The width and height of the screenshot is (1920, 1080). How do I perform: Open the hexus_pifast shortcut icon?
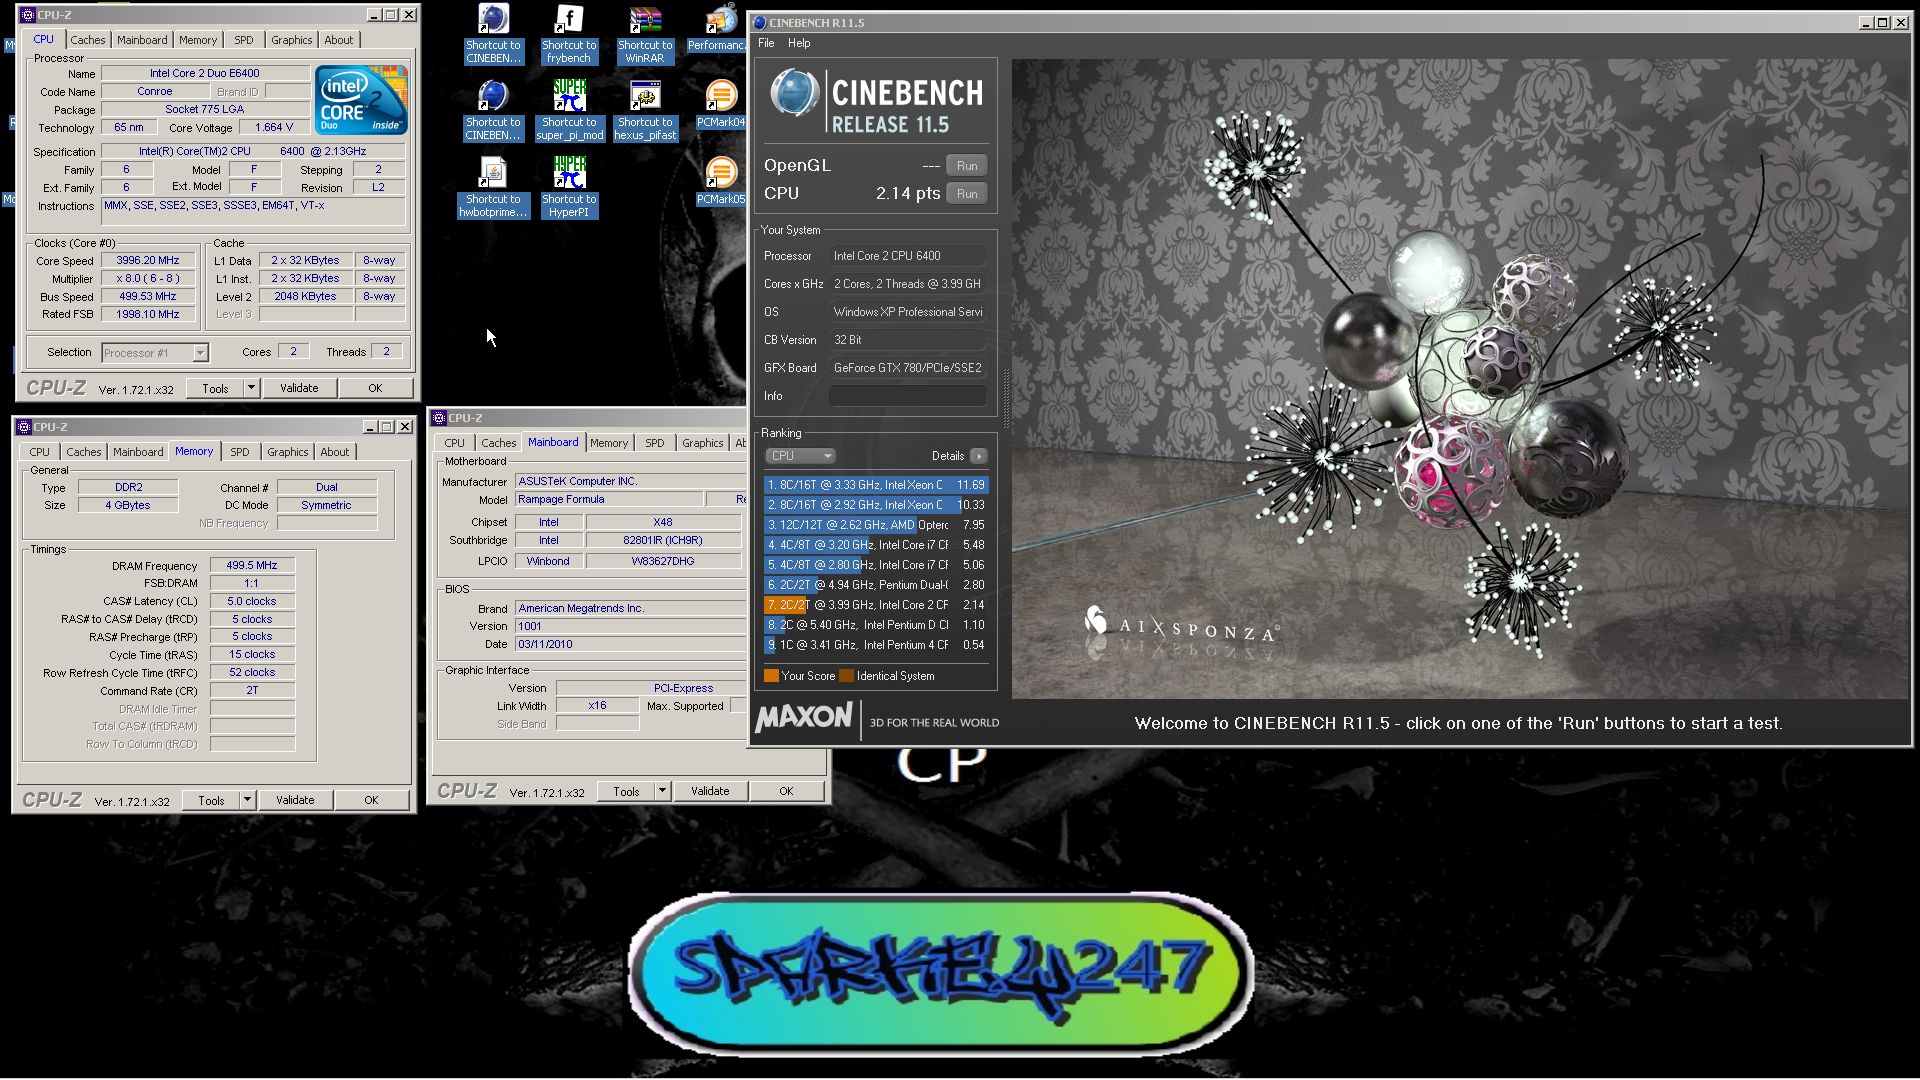click(645, 111)
